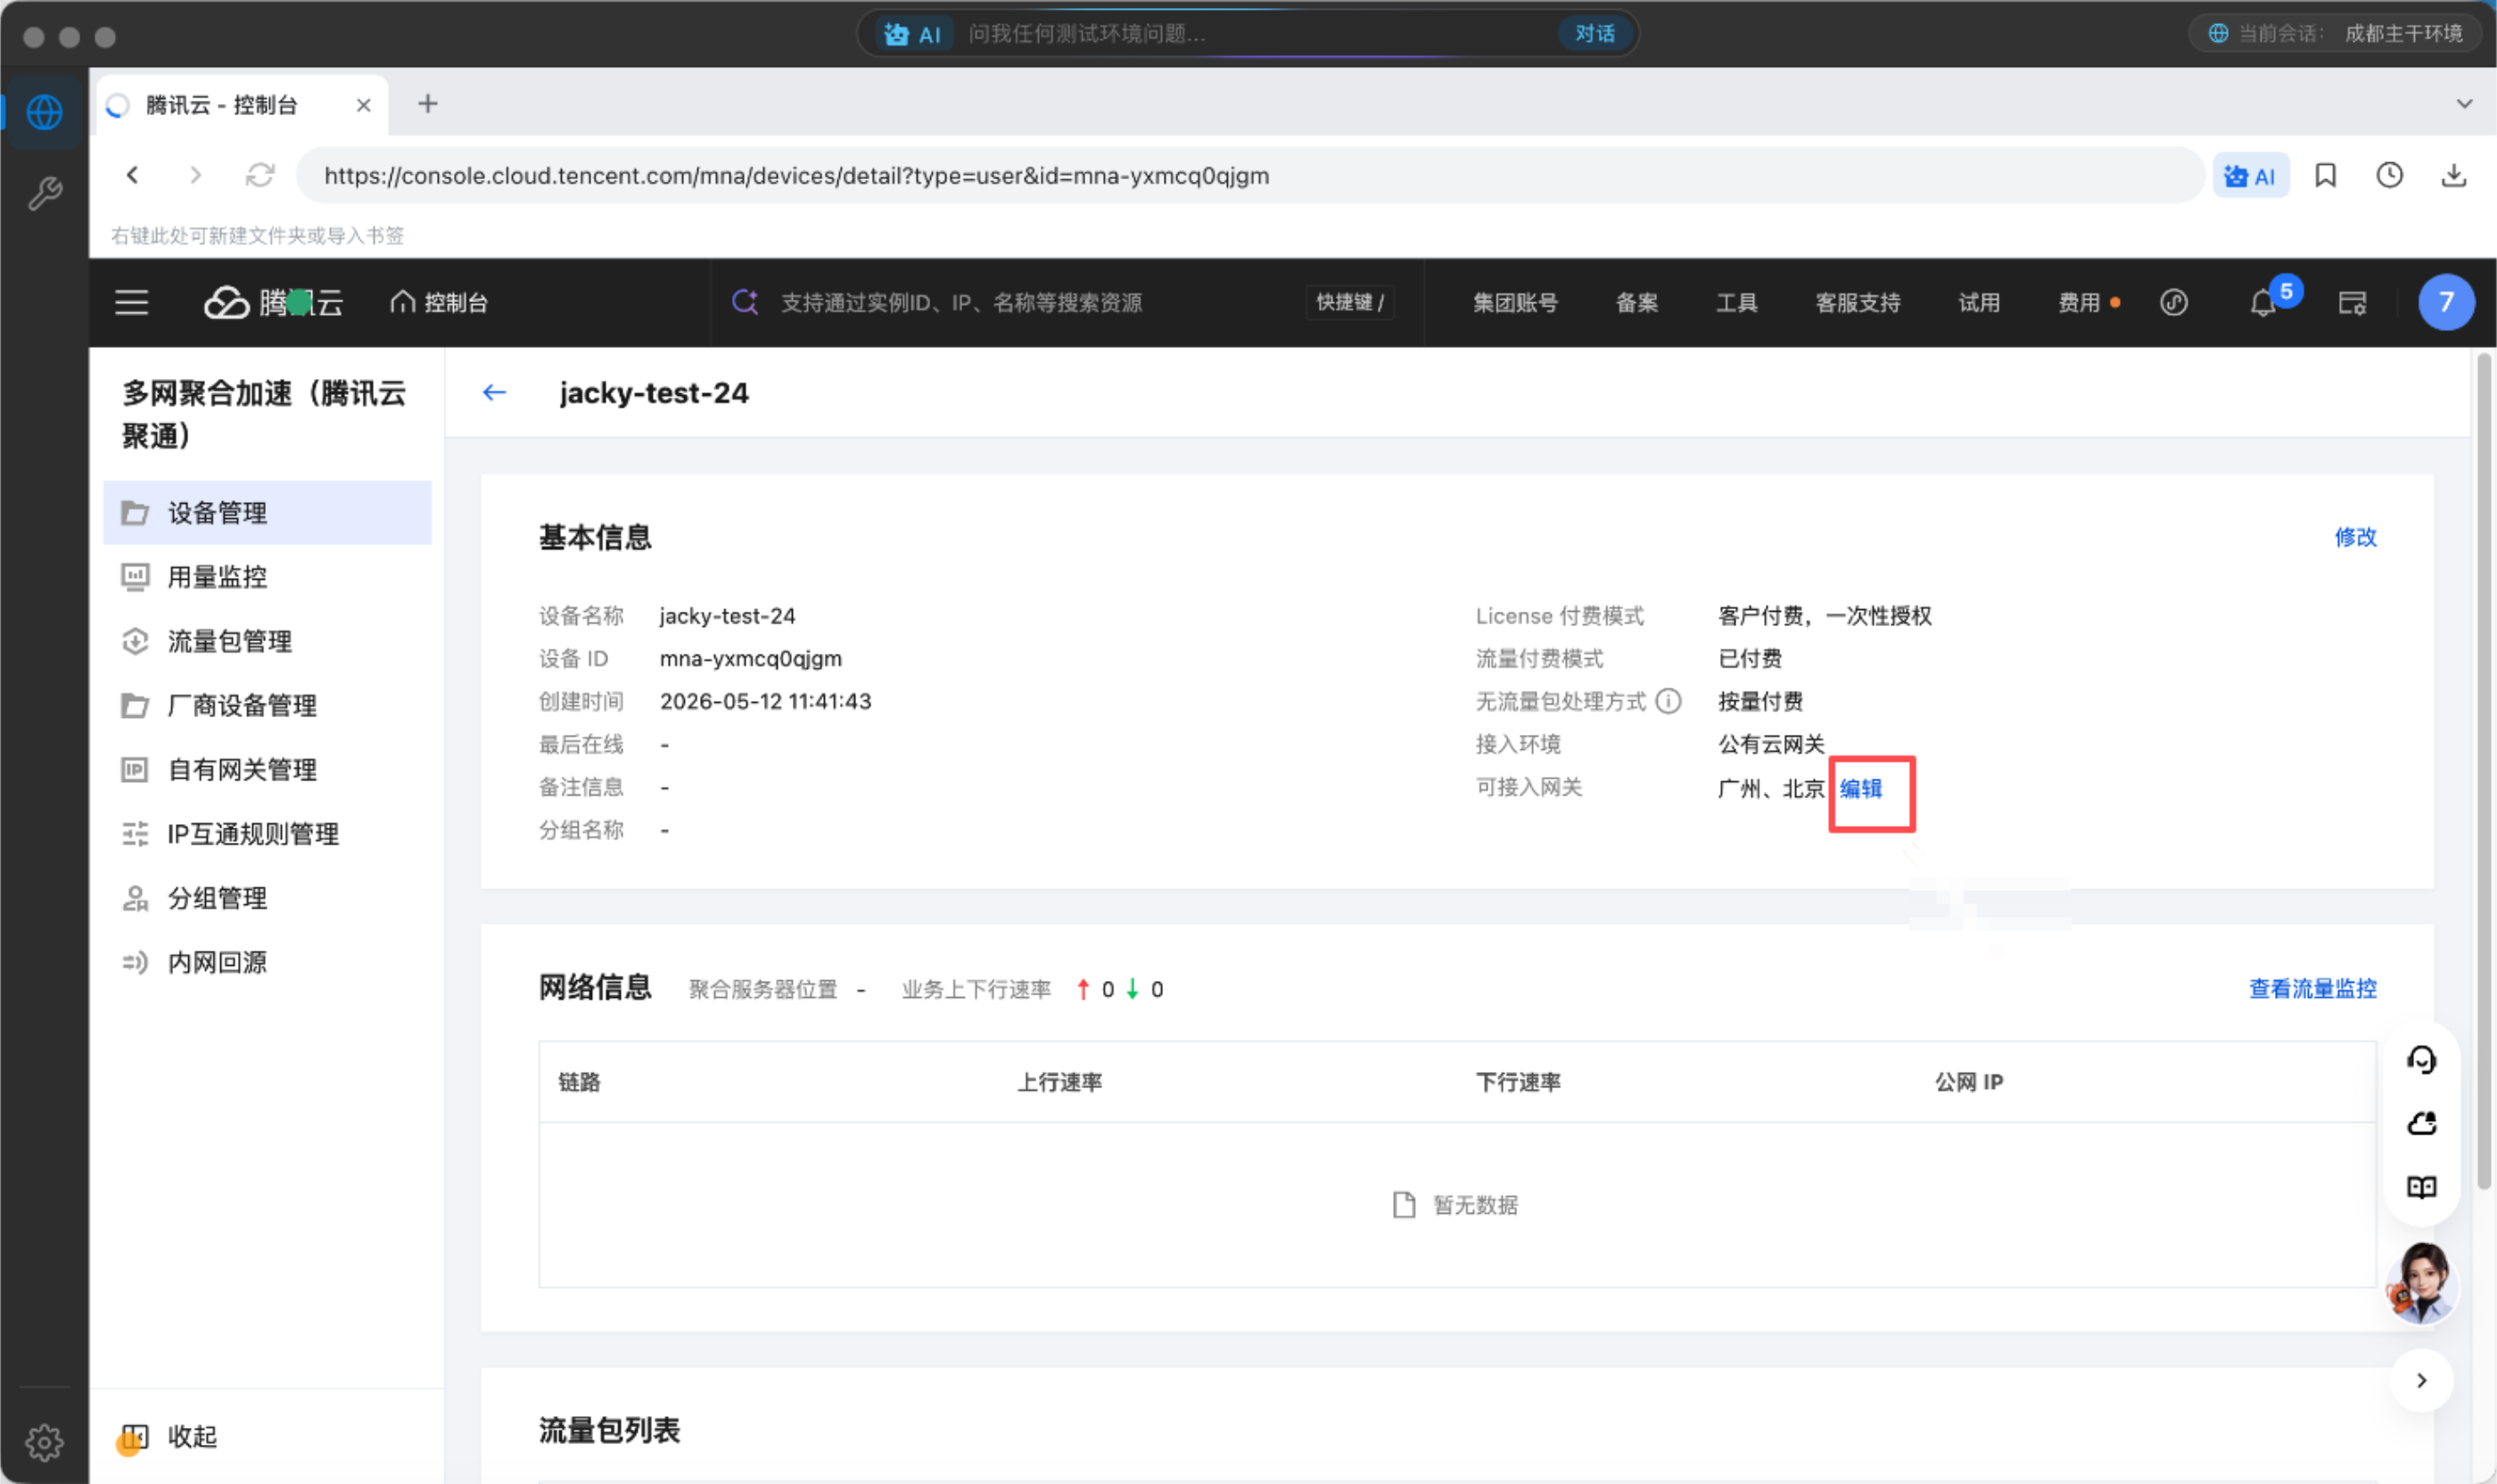2497x1484 pixels.
Task: Go back with the browser back arrow
Action: [133, 175]
